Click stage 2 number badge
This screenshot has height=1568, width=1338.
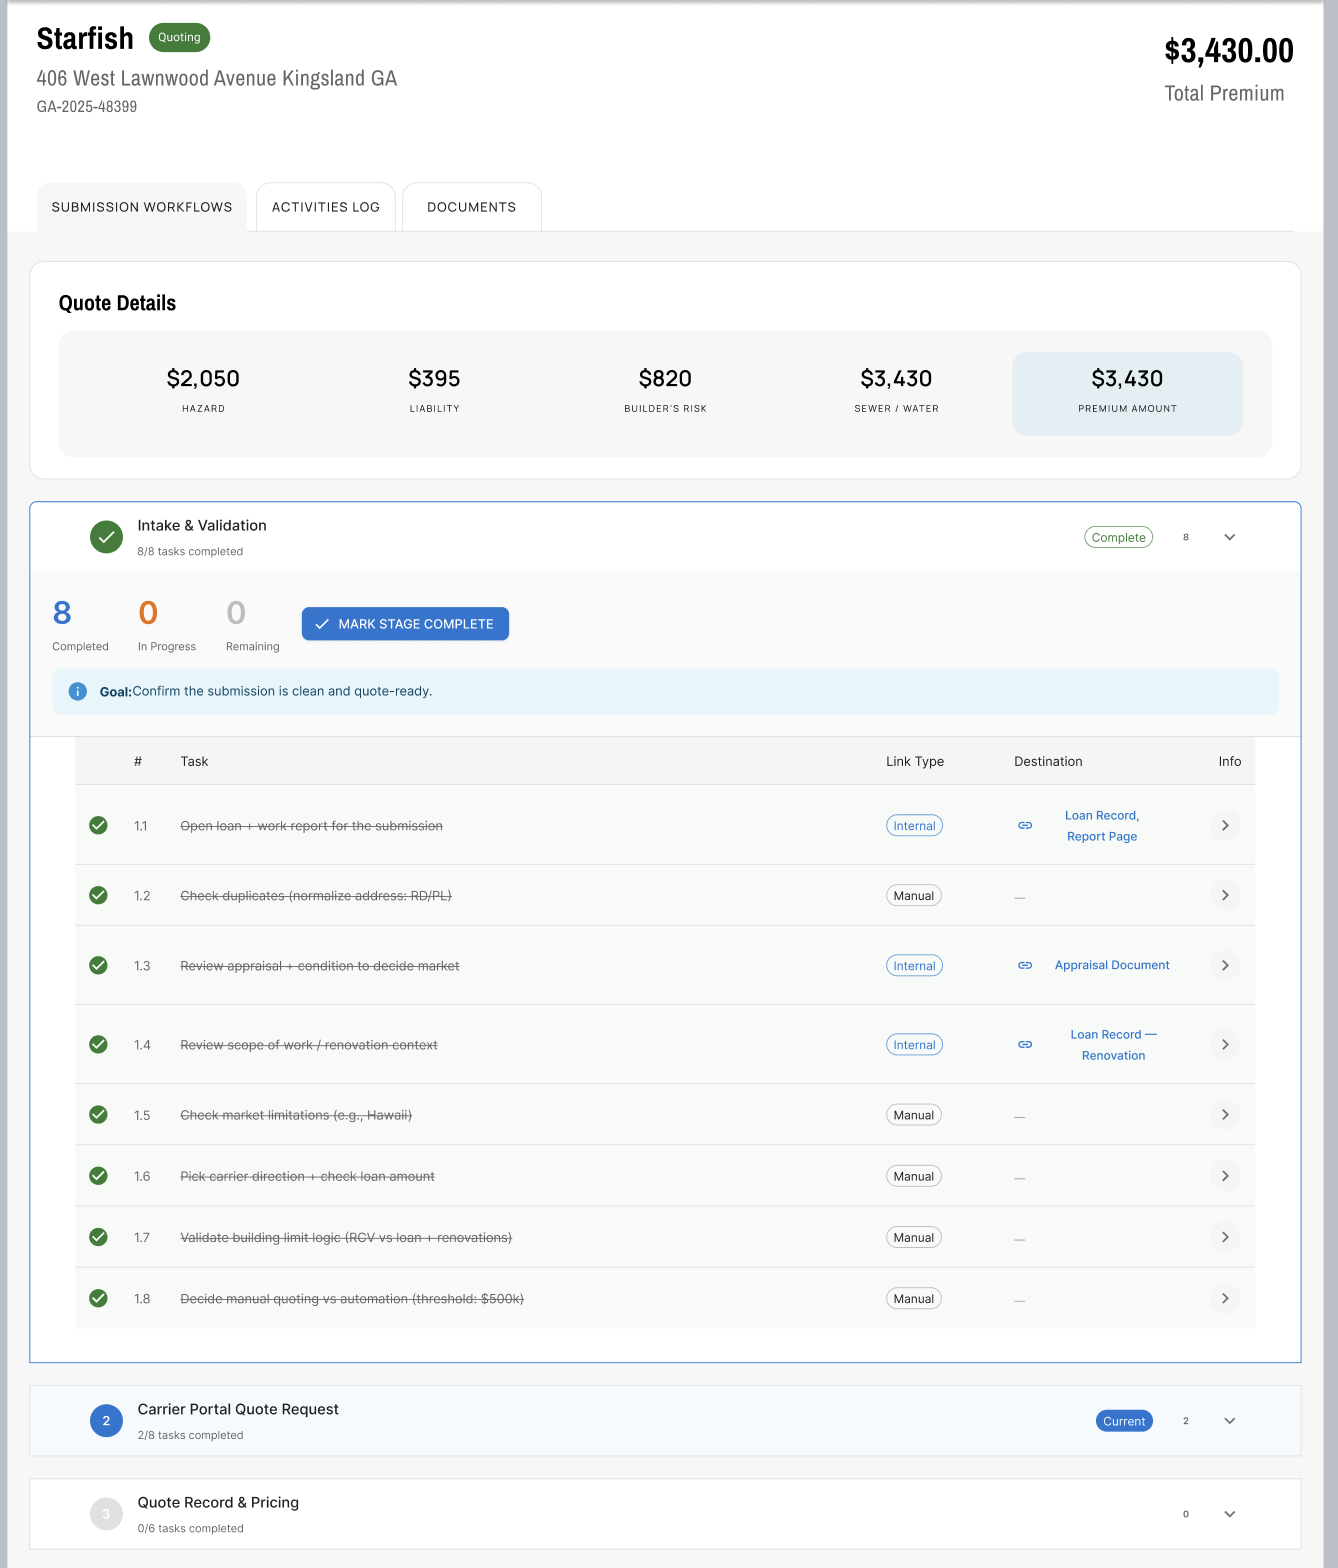tap(106, 1421)
